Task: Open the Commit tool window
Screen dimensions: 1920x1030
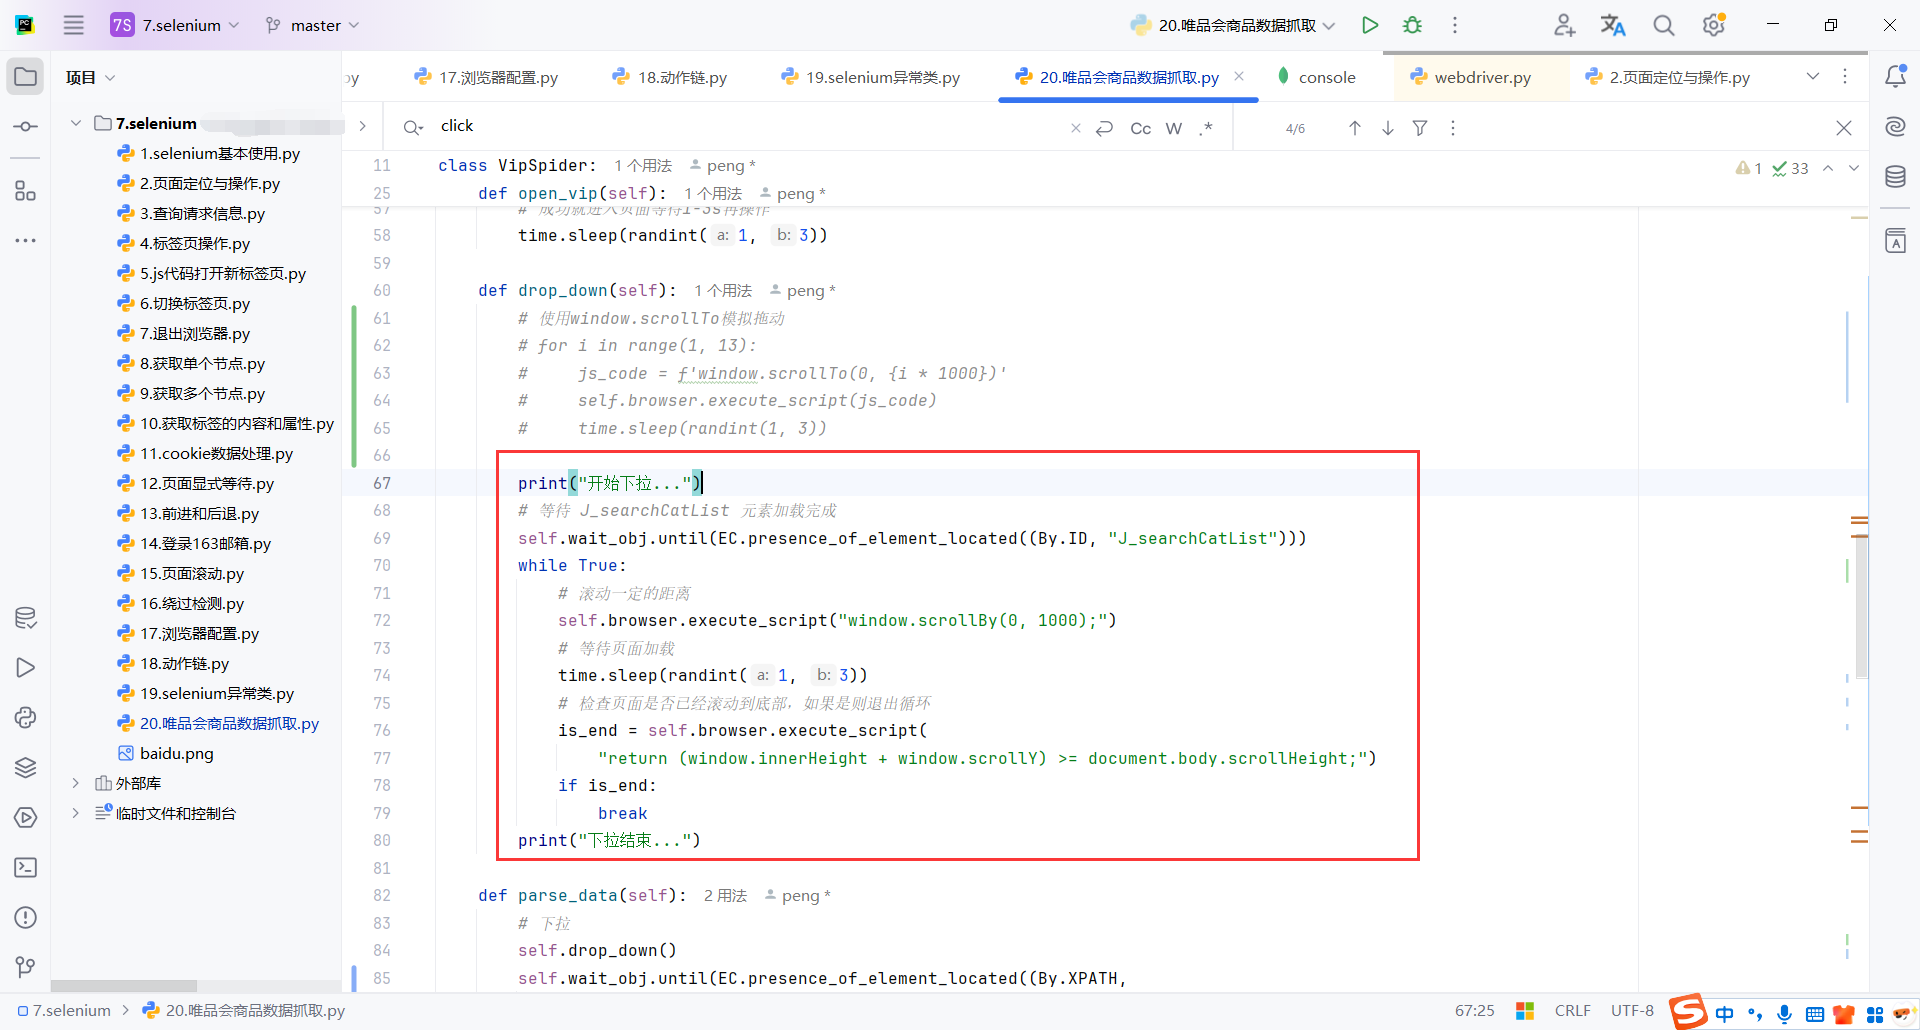Action: [26, 127]
